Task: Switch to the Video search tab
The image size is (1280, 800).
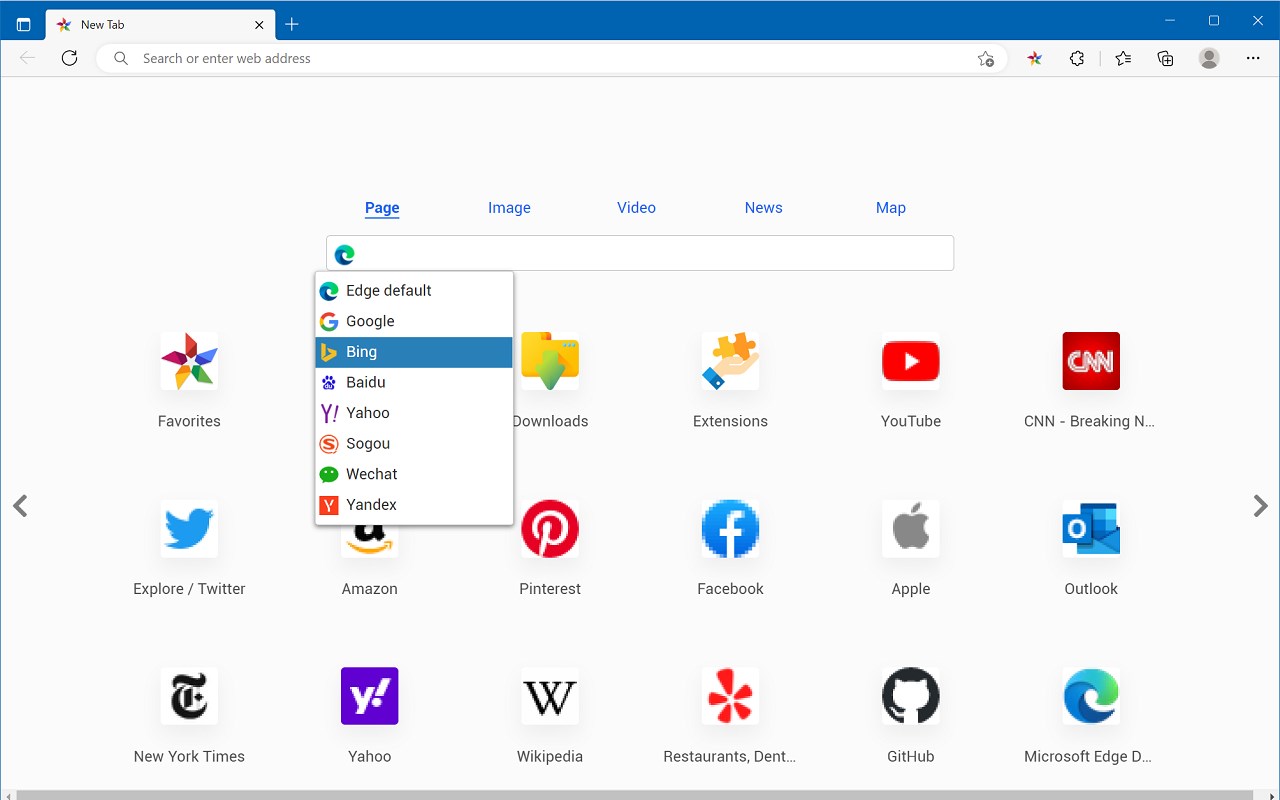Action: tap(636, 208)
